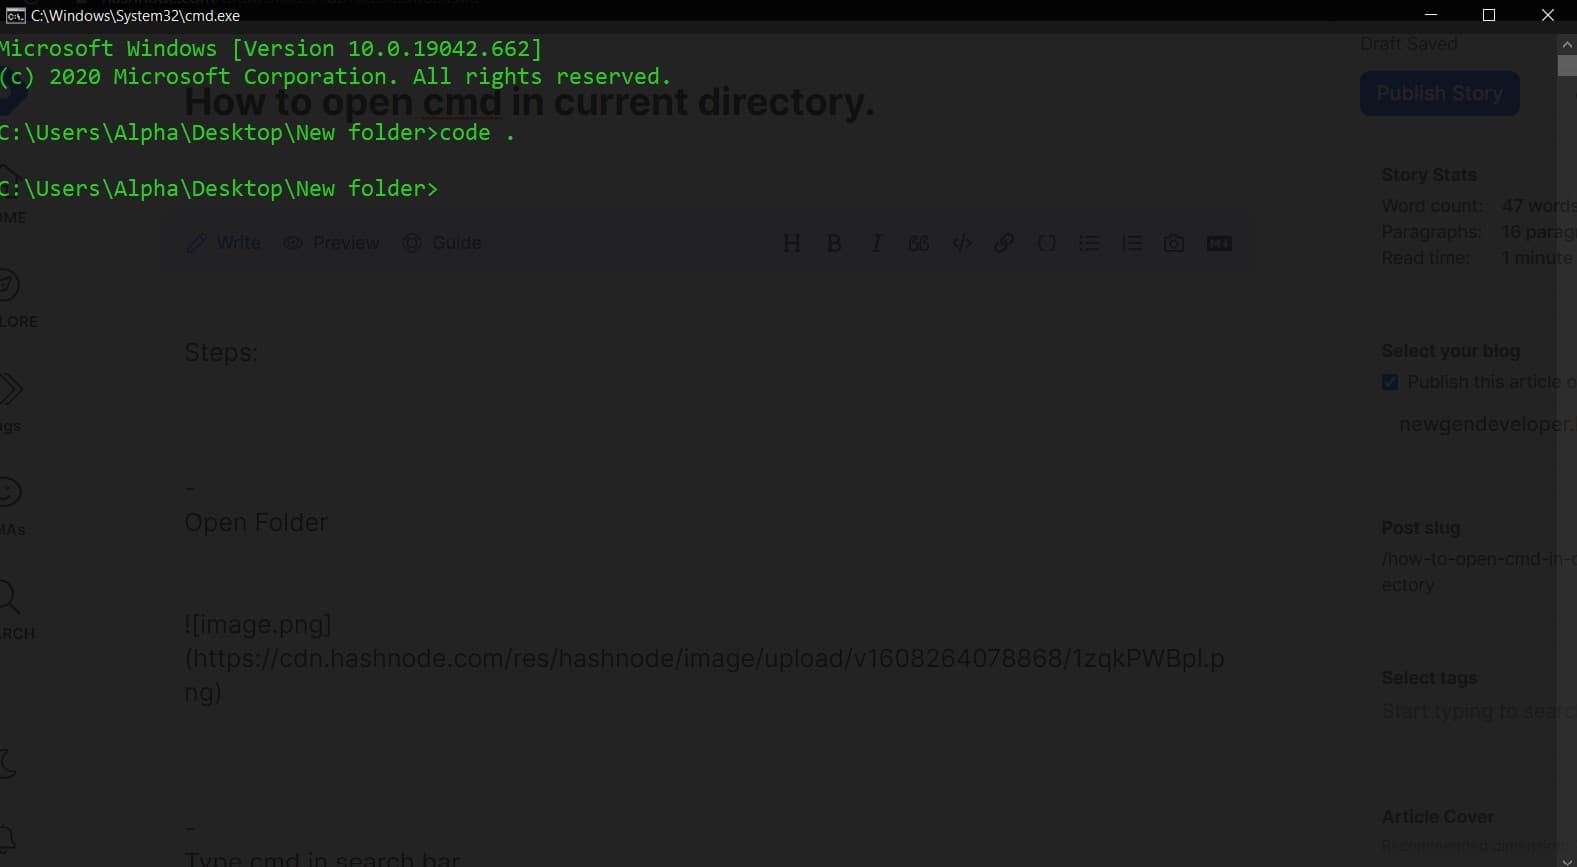Insert a numbered list
This screenshot has height=867, width=1577.
point(1131,243)
